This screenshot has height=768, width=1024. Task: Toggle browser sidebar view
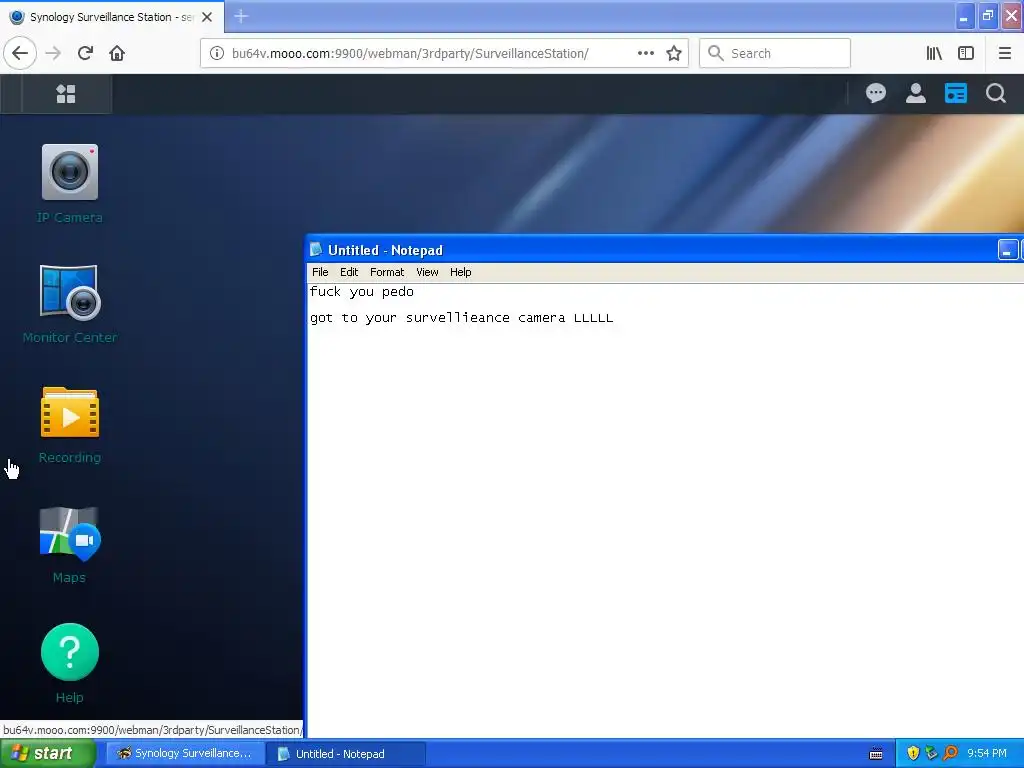[x=966, y=54]
